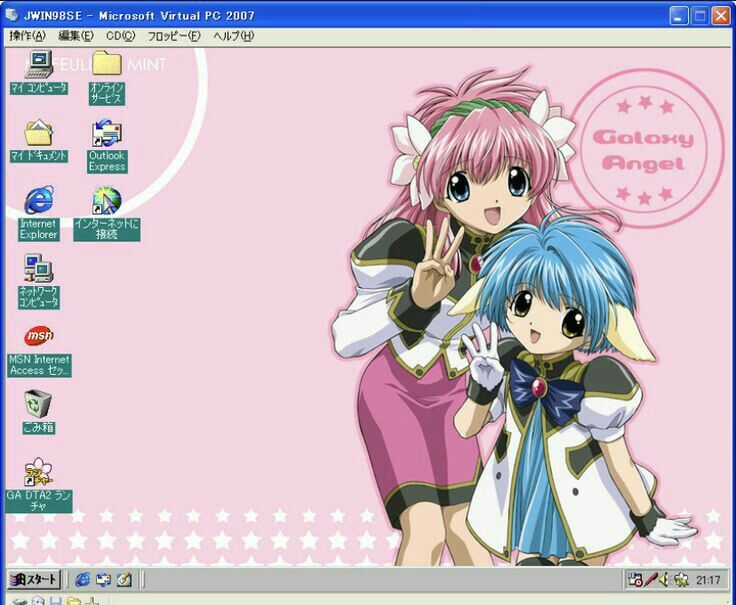The width and height of the screenshot is (736, 605).
Task: Open the ヘルプ(H) menu
Action: pos(233,36)
